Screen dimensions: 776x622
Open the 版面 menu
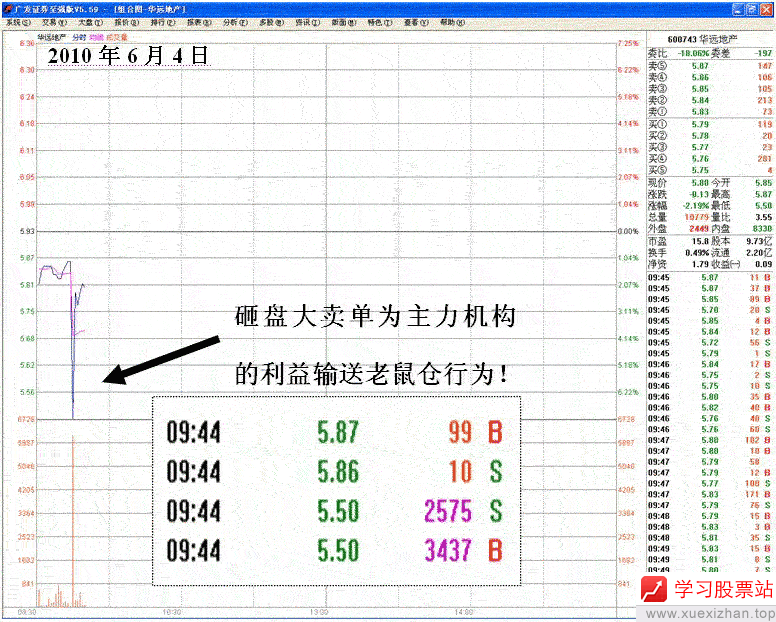pos(344,22)
